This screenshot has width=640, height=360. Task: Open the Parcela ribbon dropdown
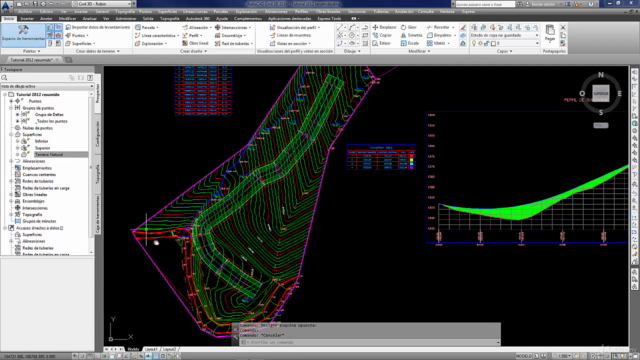tap(147, 27)
